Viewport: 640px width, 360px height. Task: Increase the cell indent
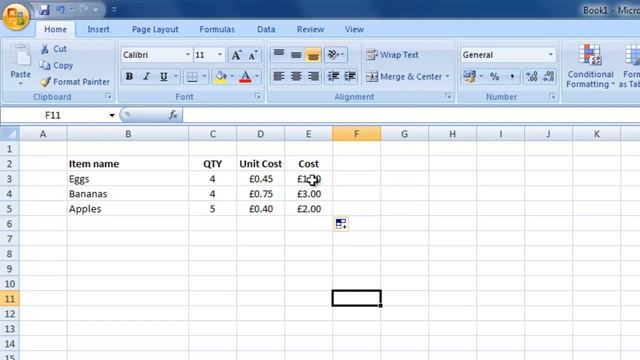click(x=350, y=76)
